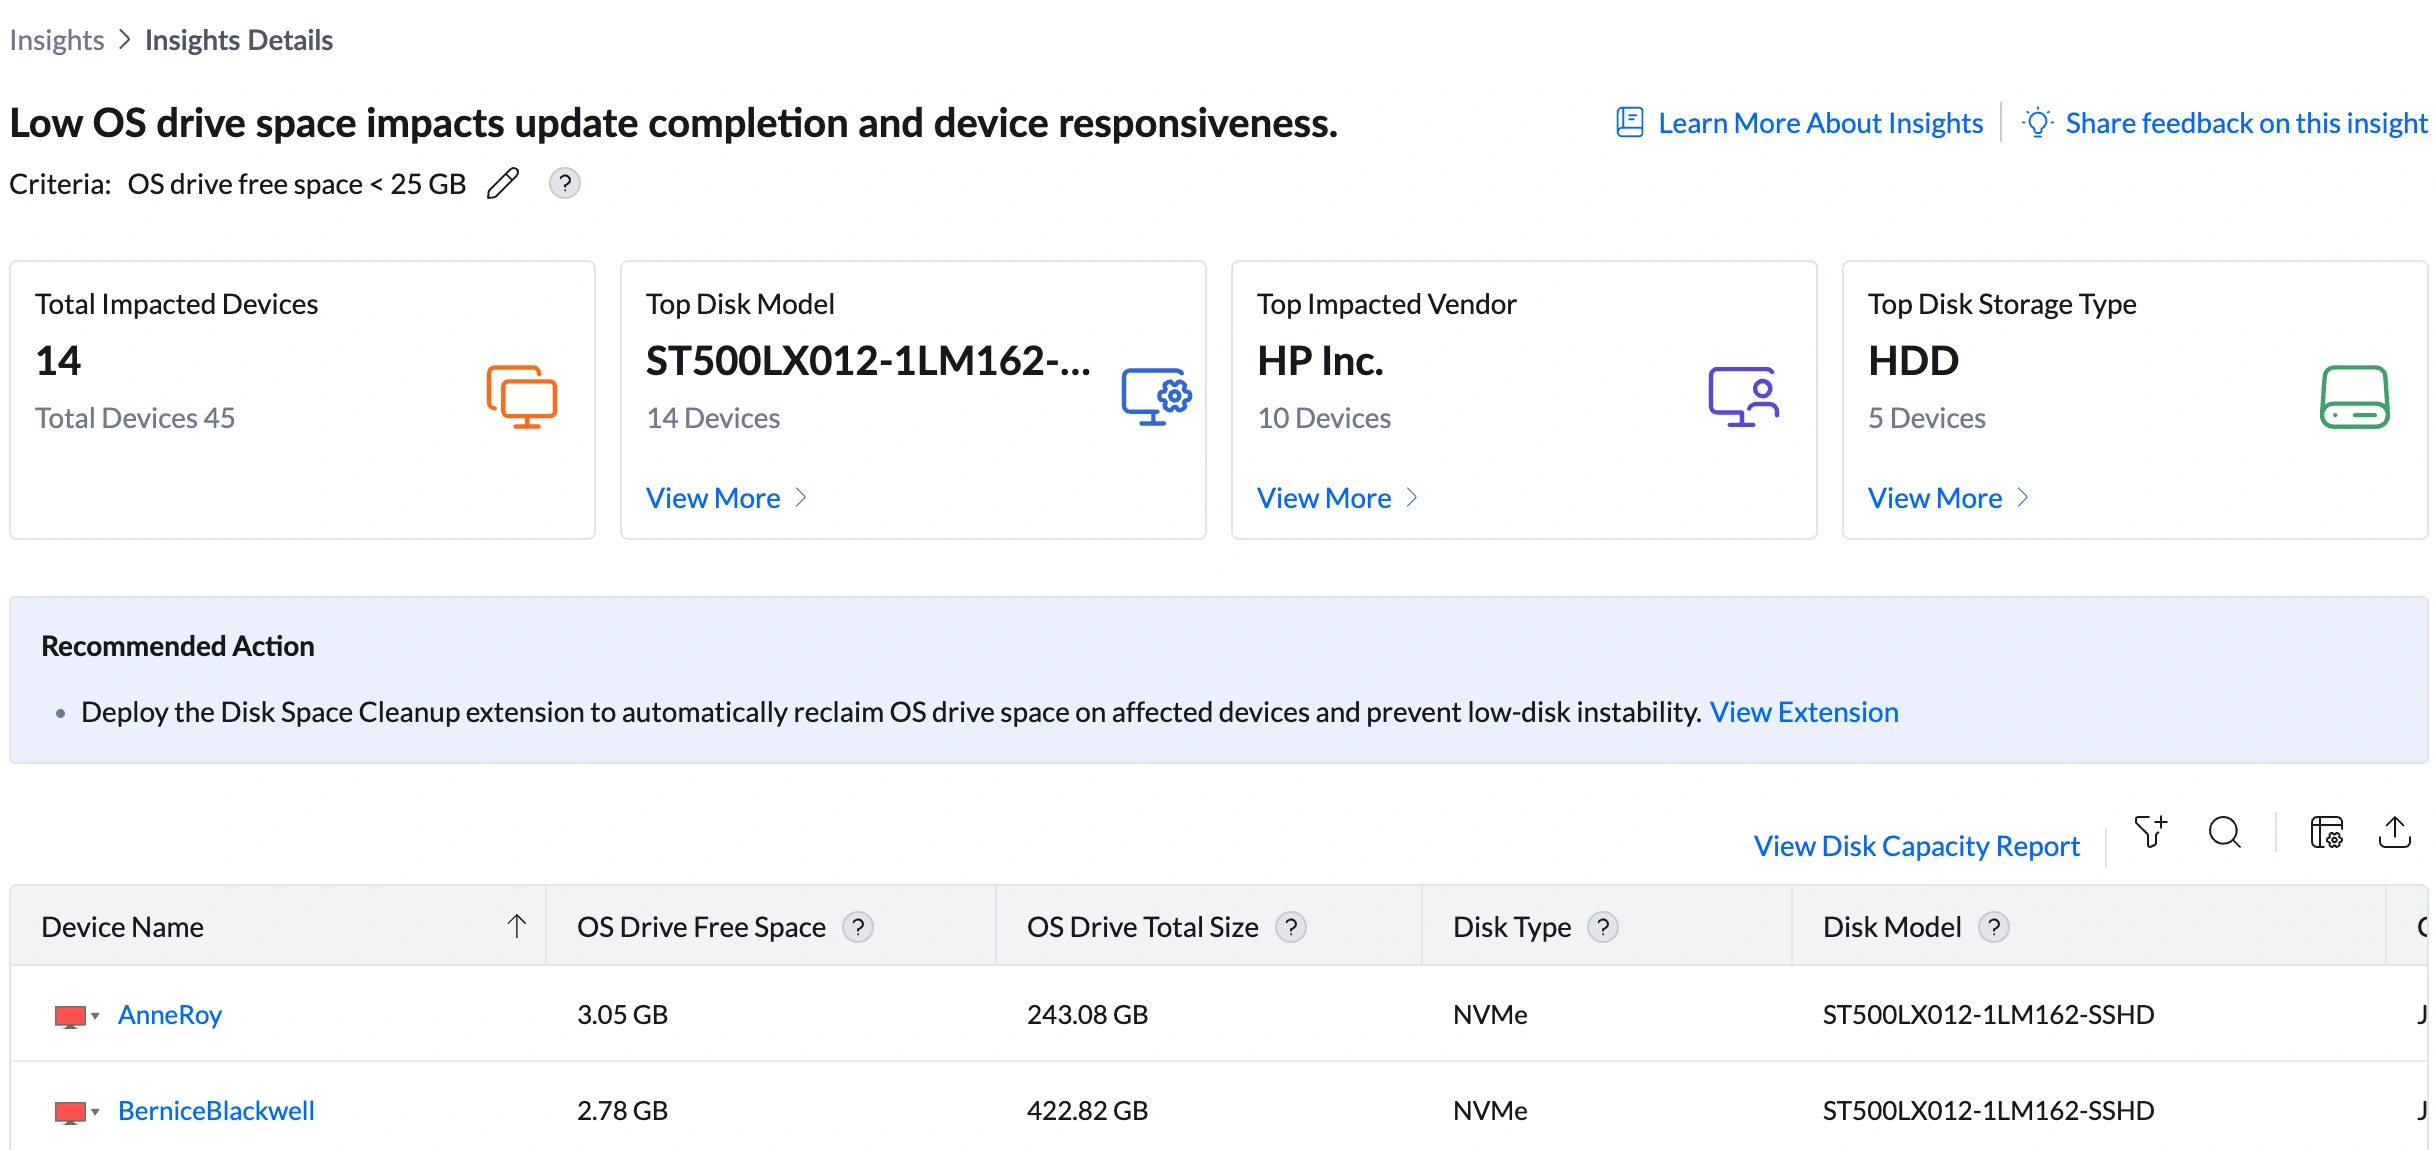Click the Recommended Action heading
2436x1150 pixels.
(178, 646)
